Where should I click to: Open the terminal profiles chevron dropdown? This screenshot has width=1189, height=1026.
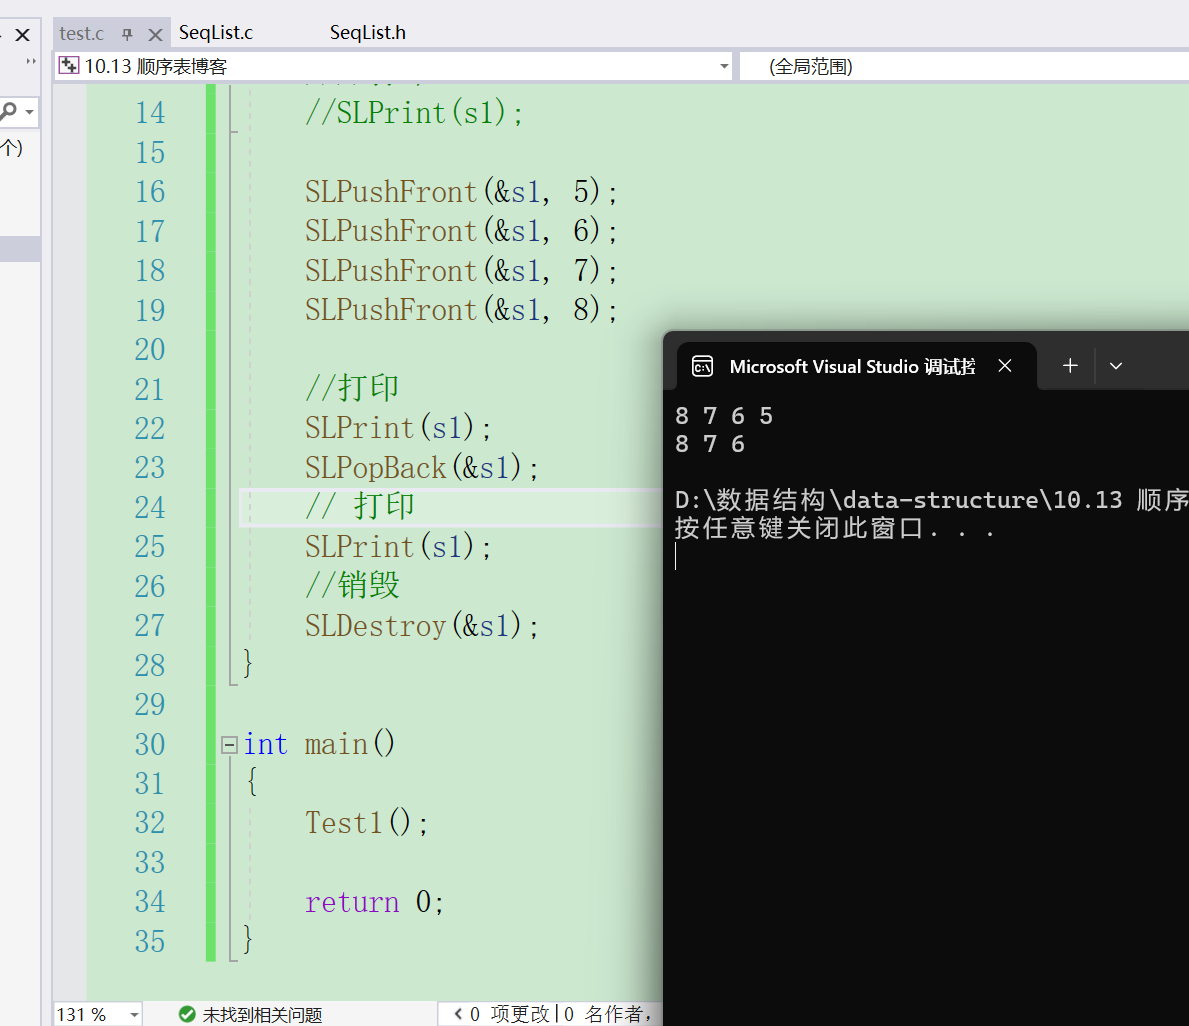(1115, 366)
